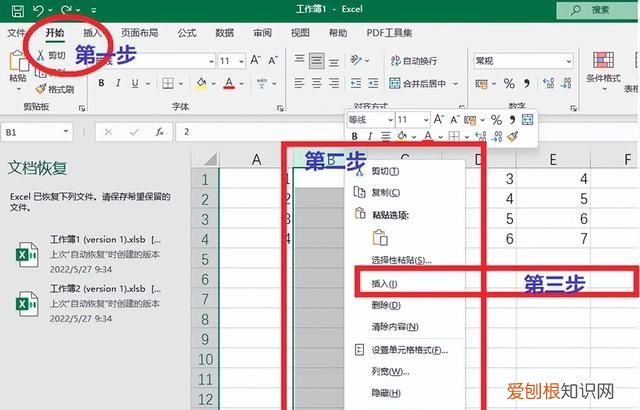The image size is (640, 410).
Task: Toggle bold B in the mini toolbar
Action: point(355,136)
